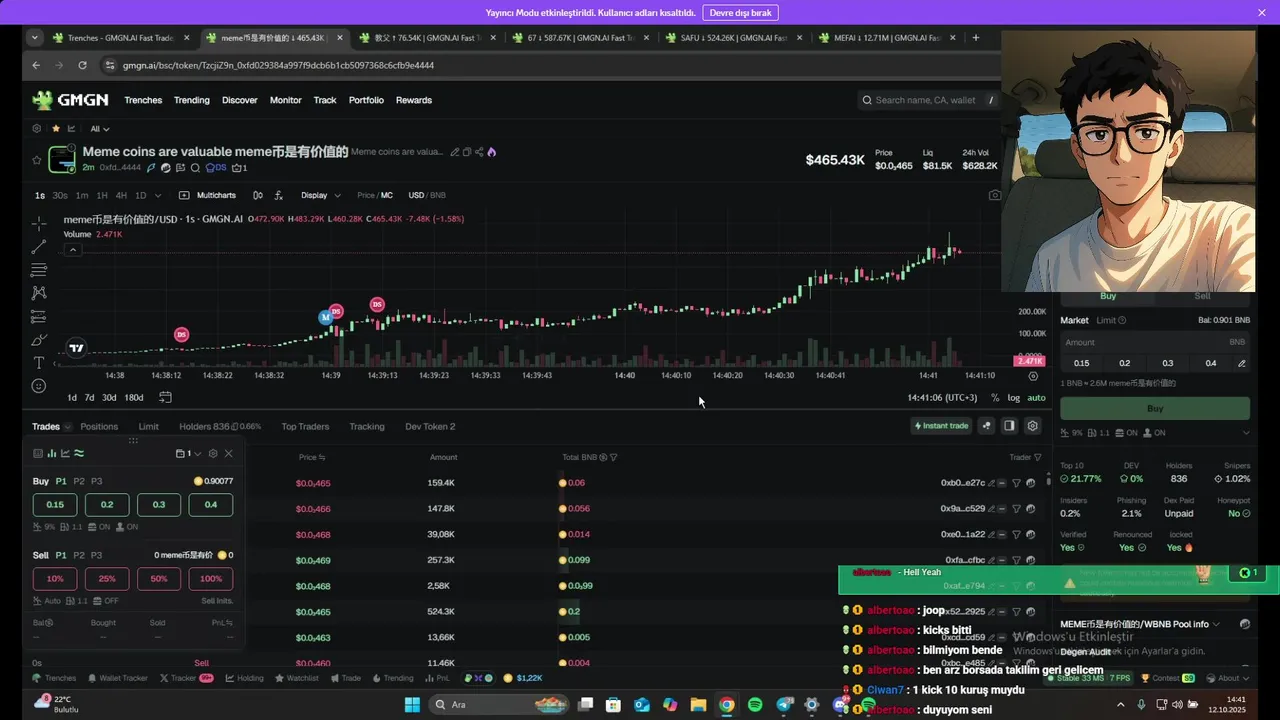
Task: Open wallet selector dropdown in floating panel
Action: (x=188, y=453)
